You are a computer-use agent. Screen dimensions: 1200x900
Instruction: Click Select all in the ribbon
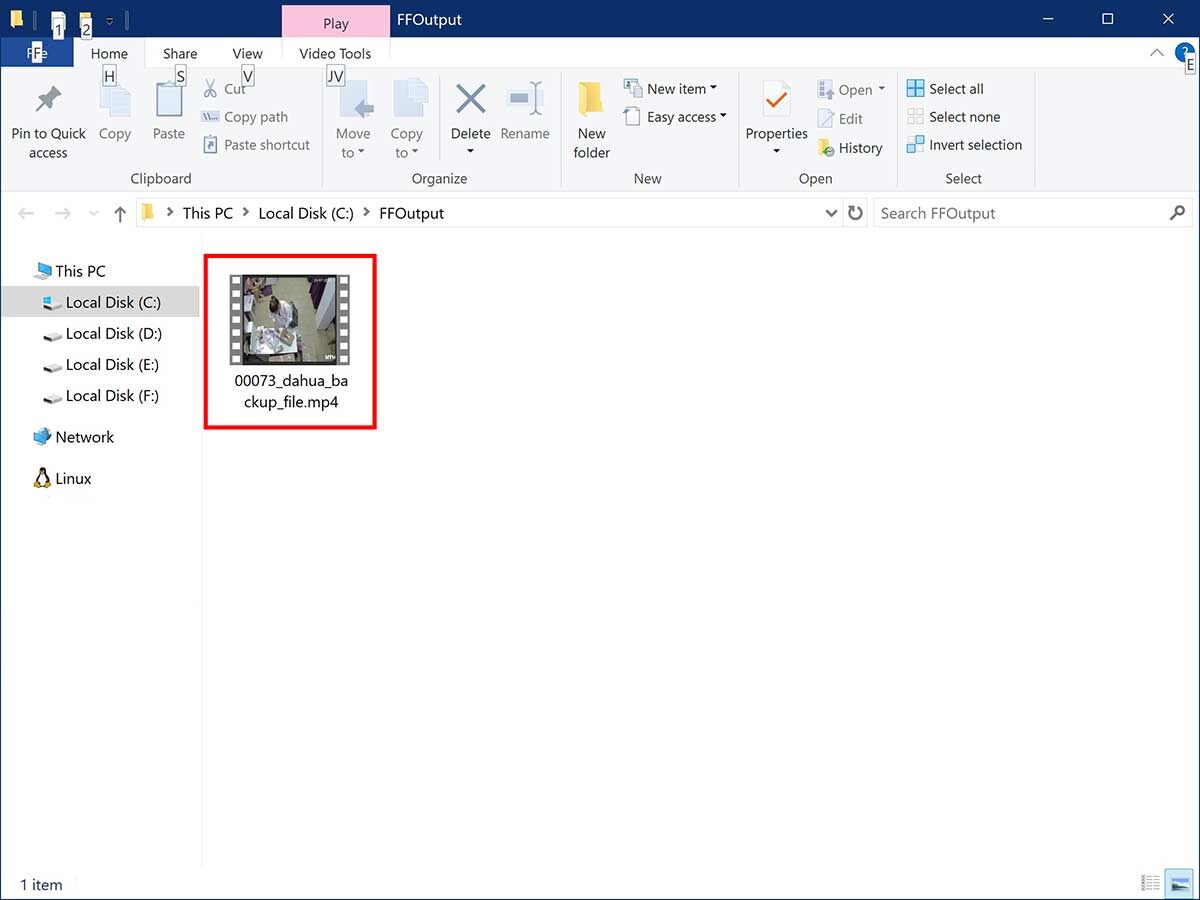click(x=945, y=89)
